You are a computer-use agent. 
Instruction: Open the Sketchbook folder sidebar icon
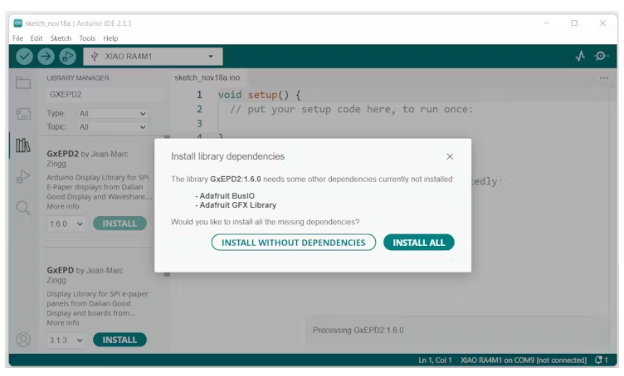click(23, 83)
